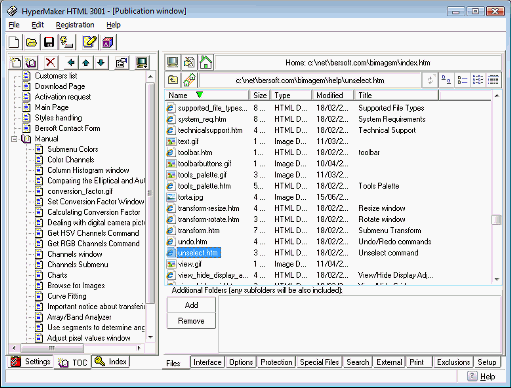Select Customers list in TOC tree
The image size is (511, 388).
coord(56,76)
